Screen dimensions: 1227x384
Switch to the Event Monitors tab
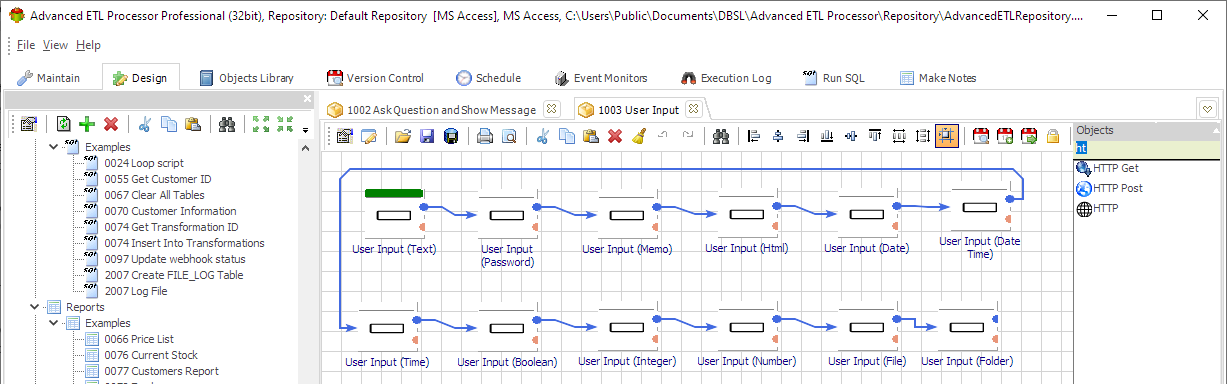pos(600,78)
